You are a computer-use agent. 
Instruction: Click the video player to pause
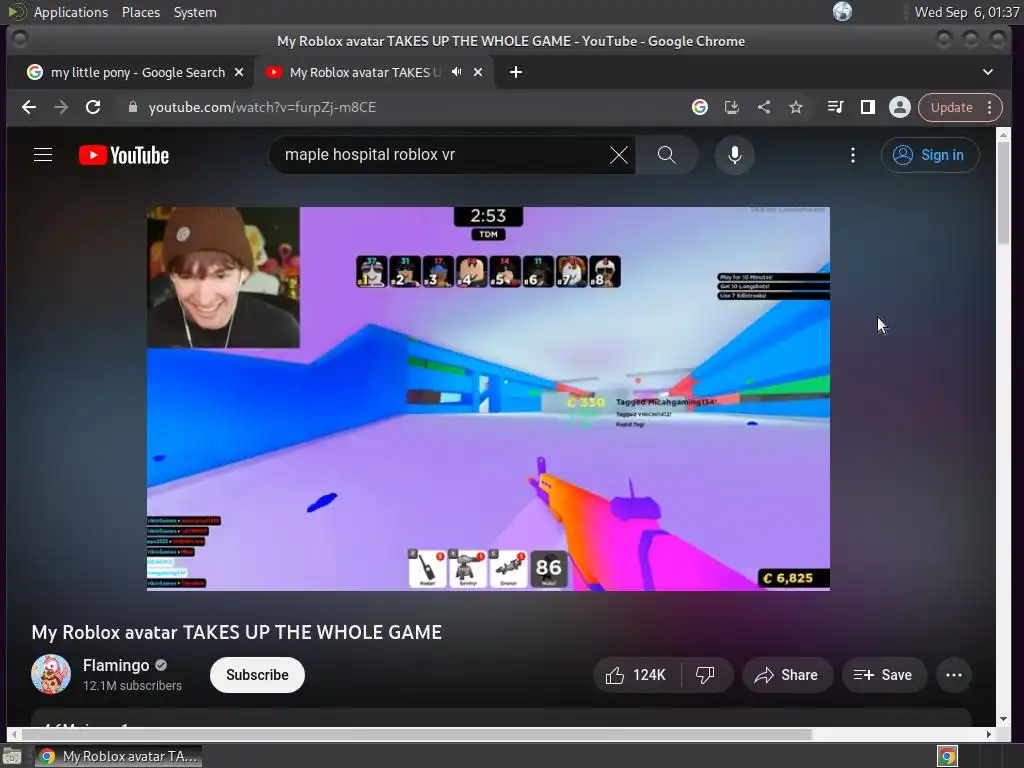pyautogui.click(x=488, y=398)
